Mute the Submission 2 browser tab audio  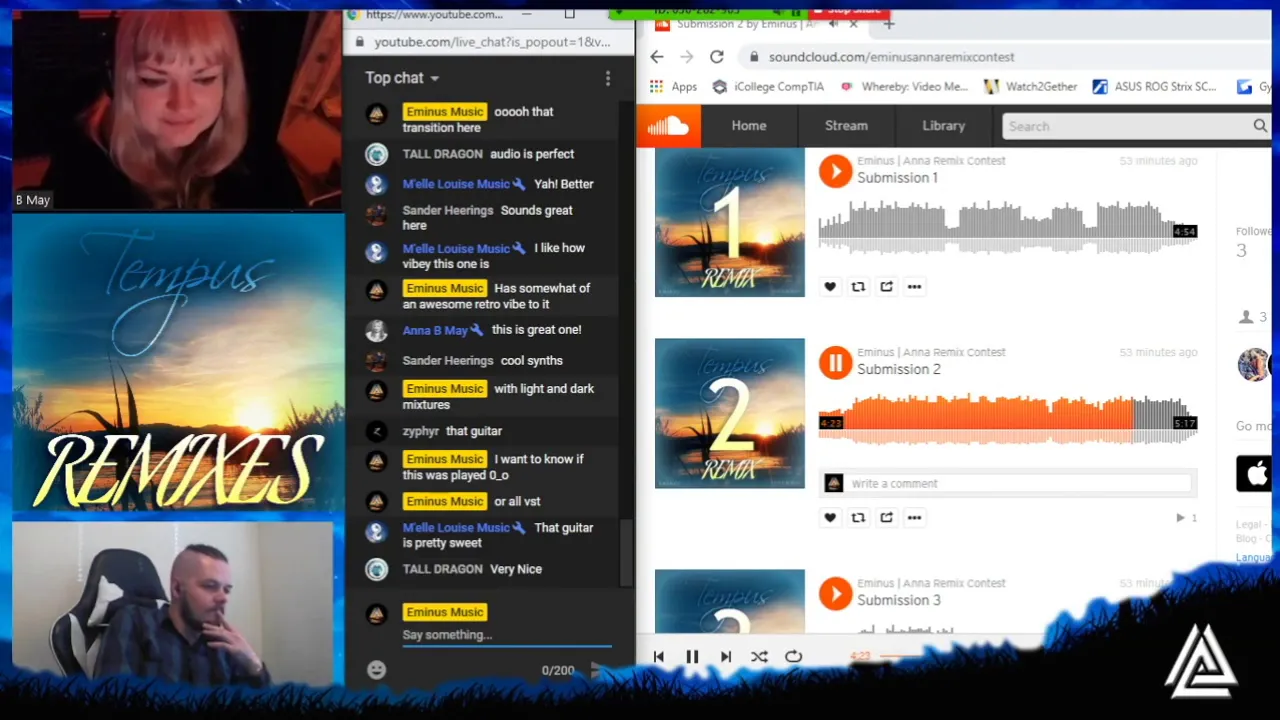point(834,24)
